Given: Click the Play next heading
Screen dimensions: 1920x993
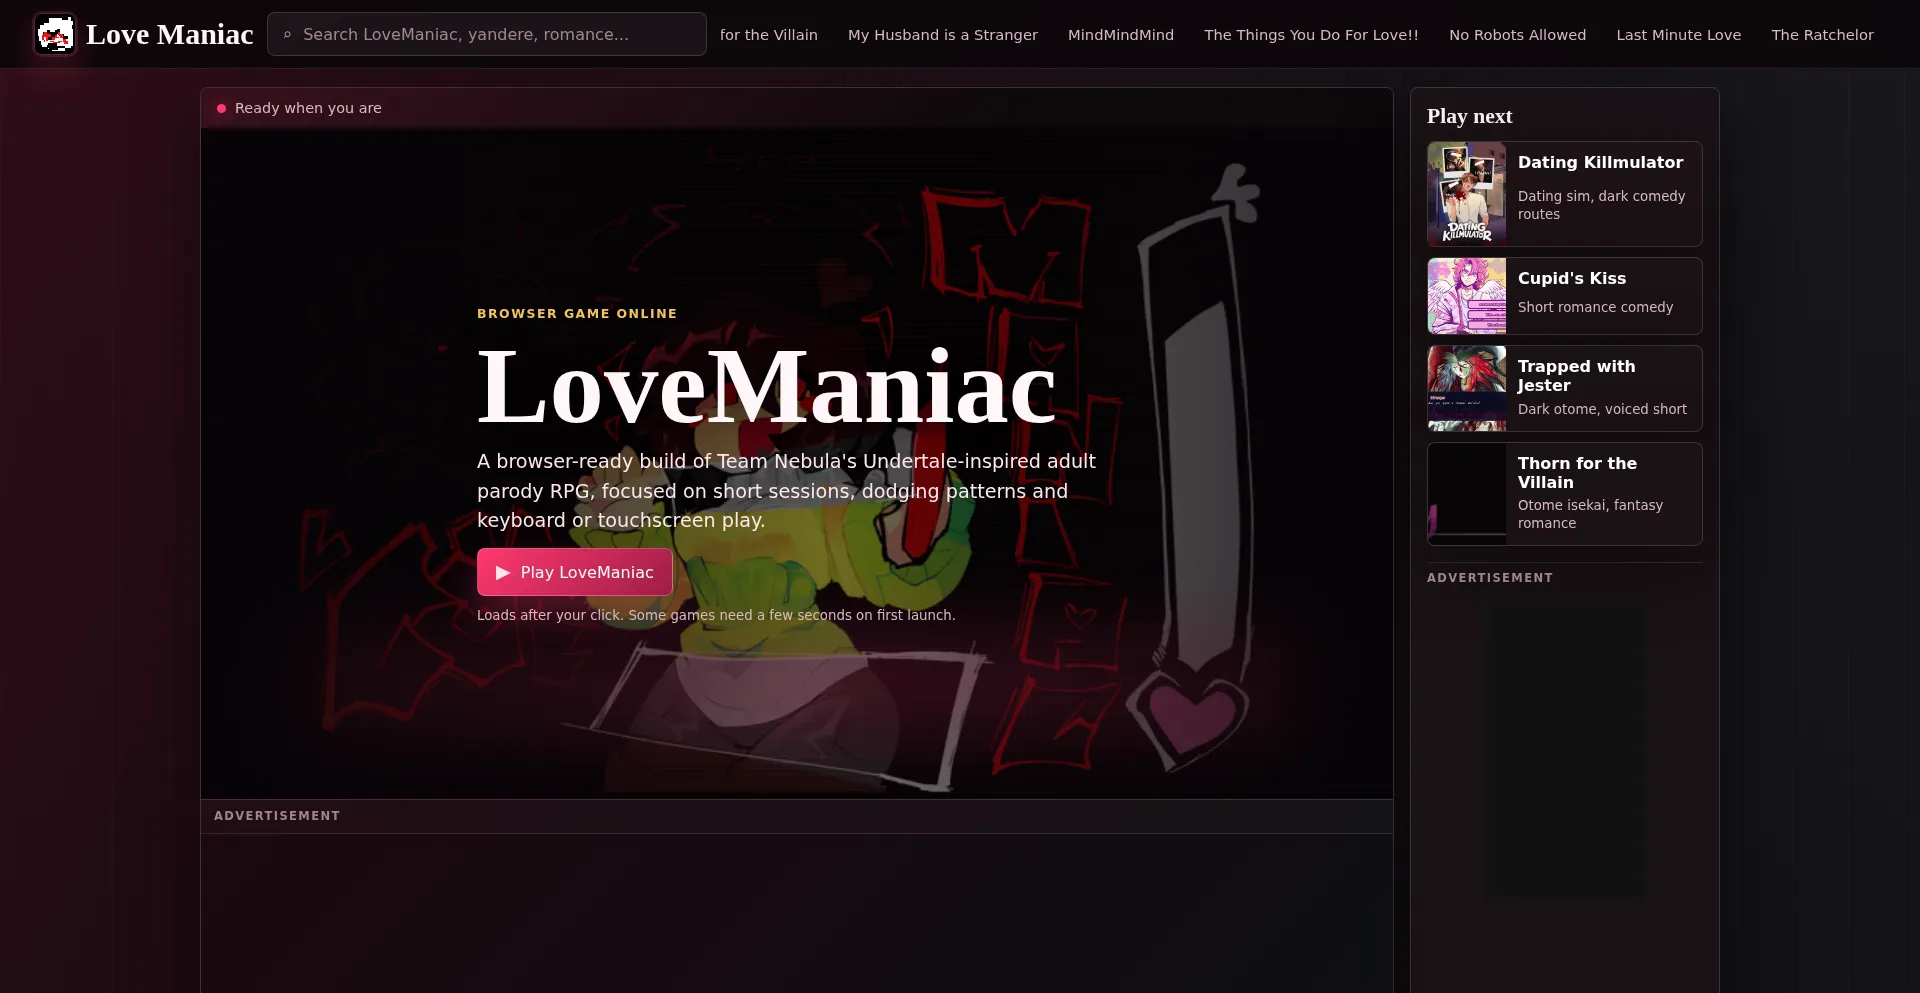Looking at the screenshot, I should [1469, 116].
